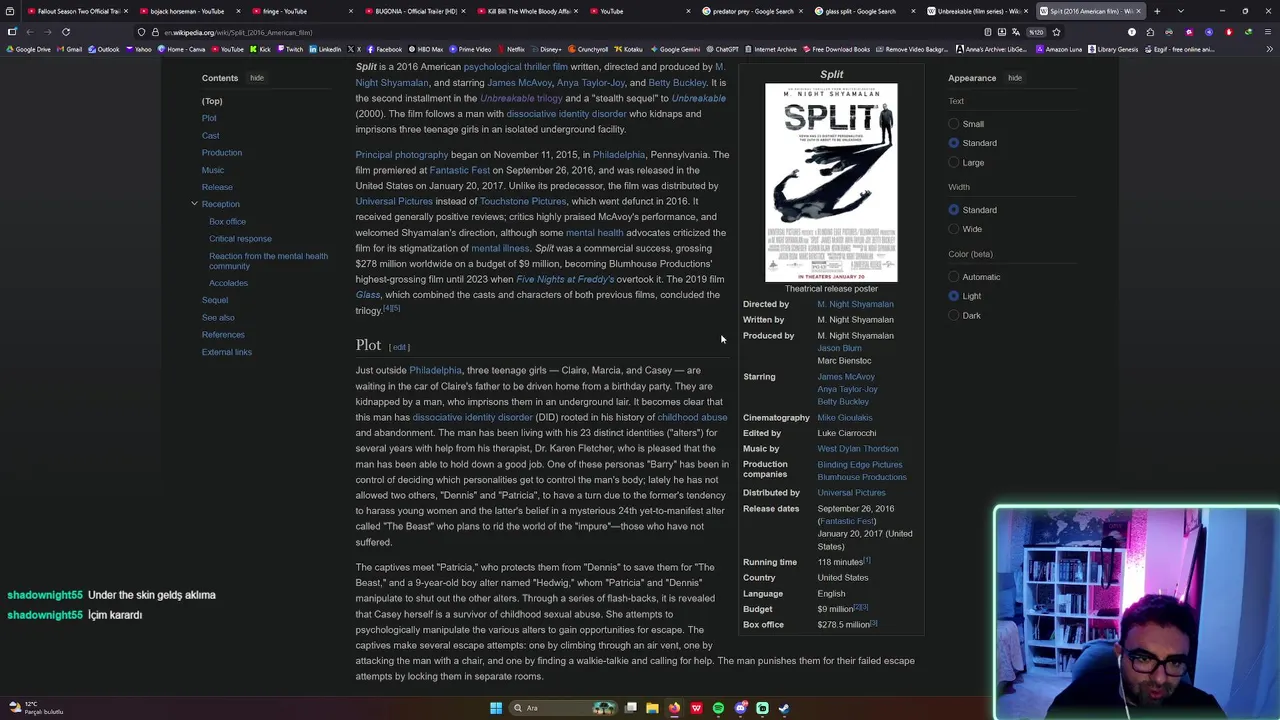Switch to glass split Google Search tab
1280x720 pixels.
coord(864,11)
